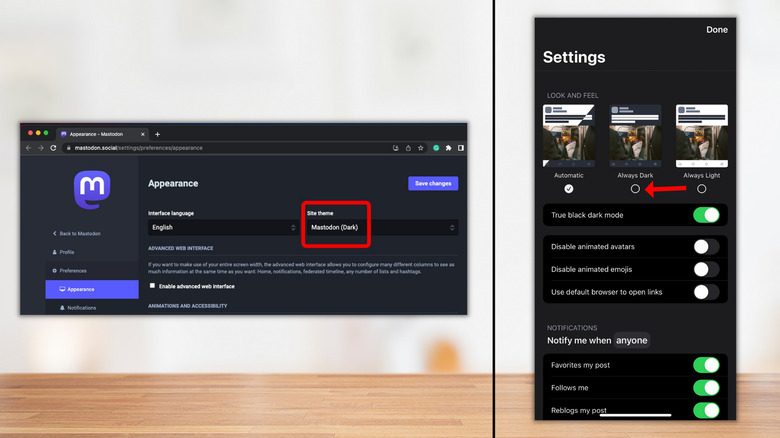Screen dimensions: 780x438
Task: Click the share icon in address bar
Action: pyautogui.click(x=408, y=148)
